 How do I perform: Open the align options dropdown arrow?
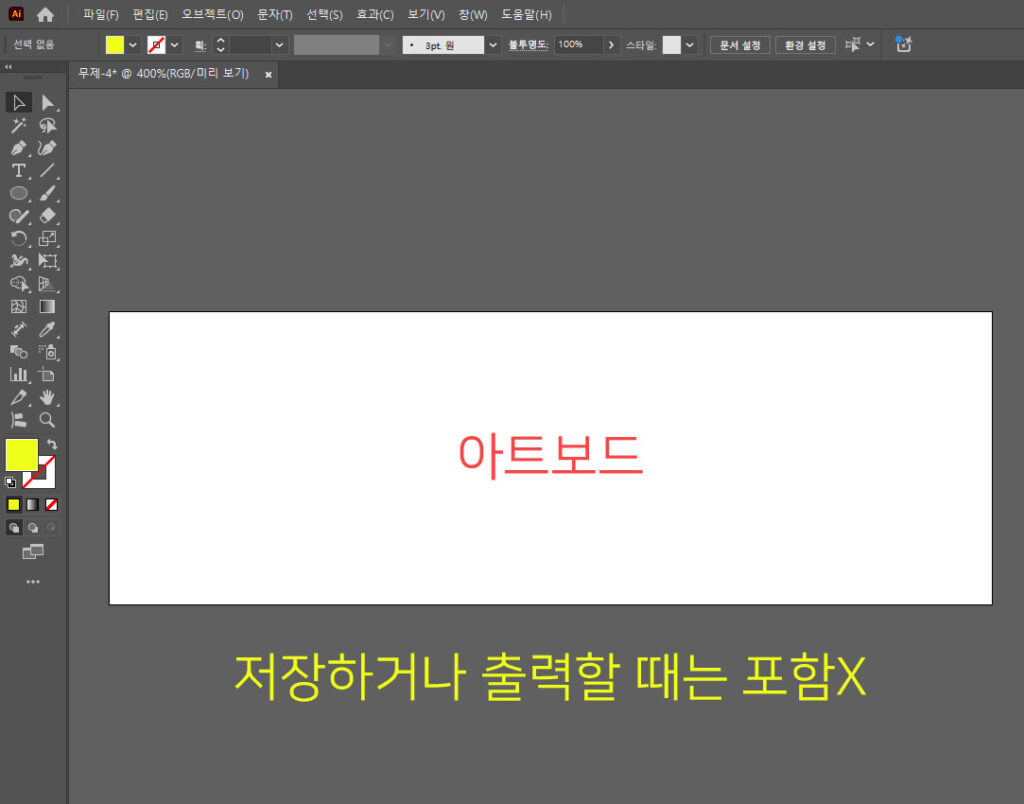(x=870, y=44)
